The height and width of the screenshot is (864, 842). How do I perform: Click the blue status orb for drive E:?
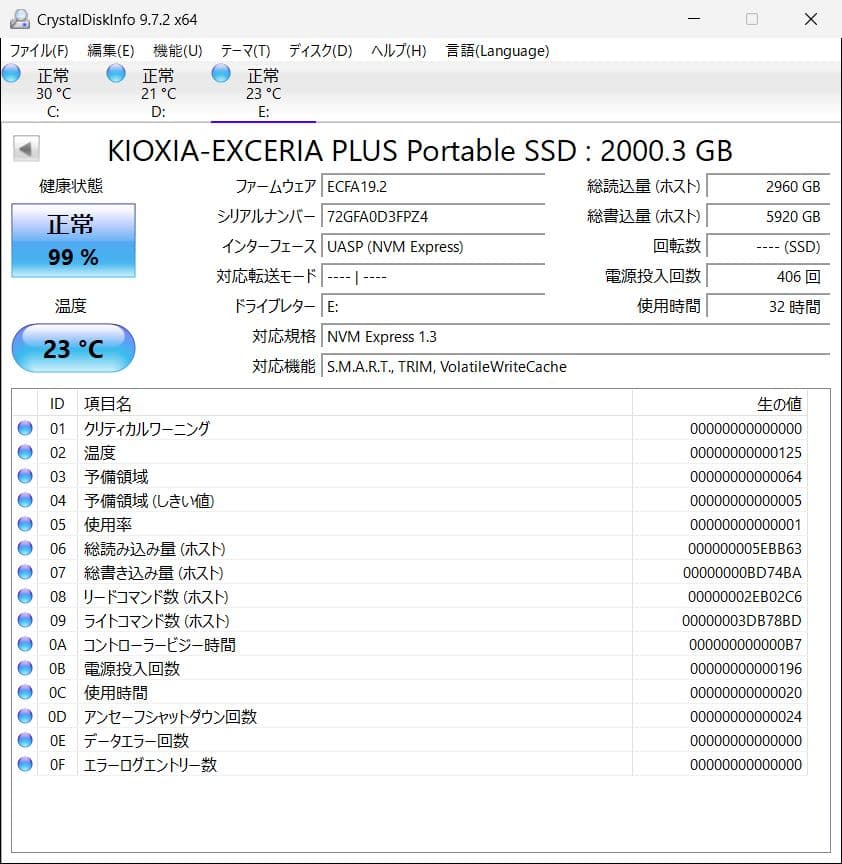click(219, 73)
